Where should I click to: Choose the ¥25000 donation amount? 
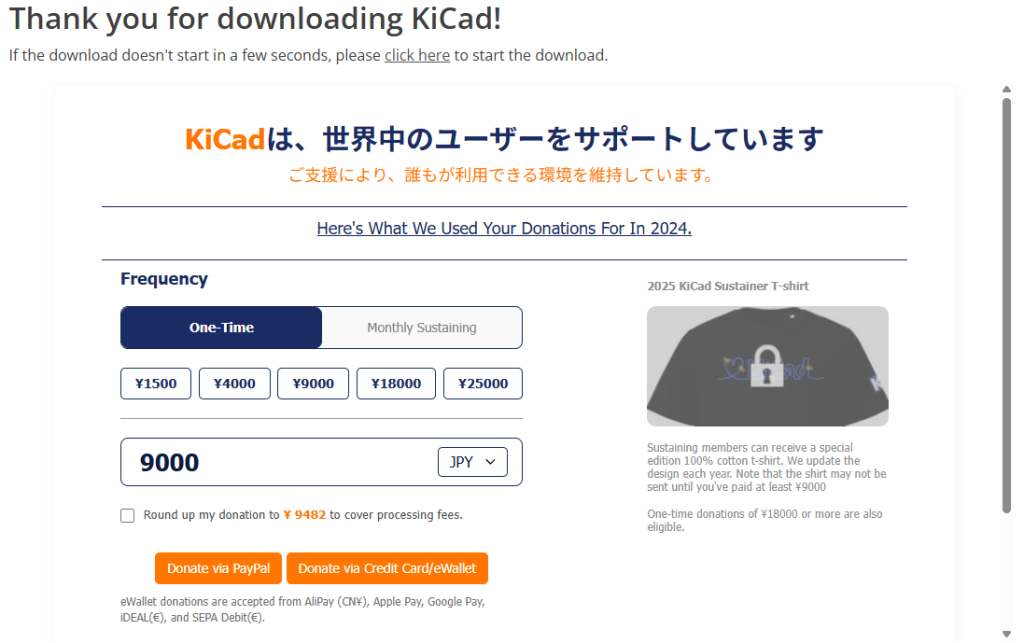pyautogui.click(x=483, y=384)
